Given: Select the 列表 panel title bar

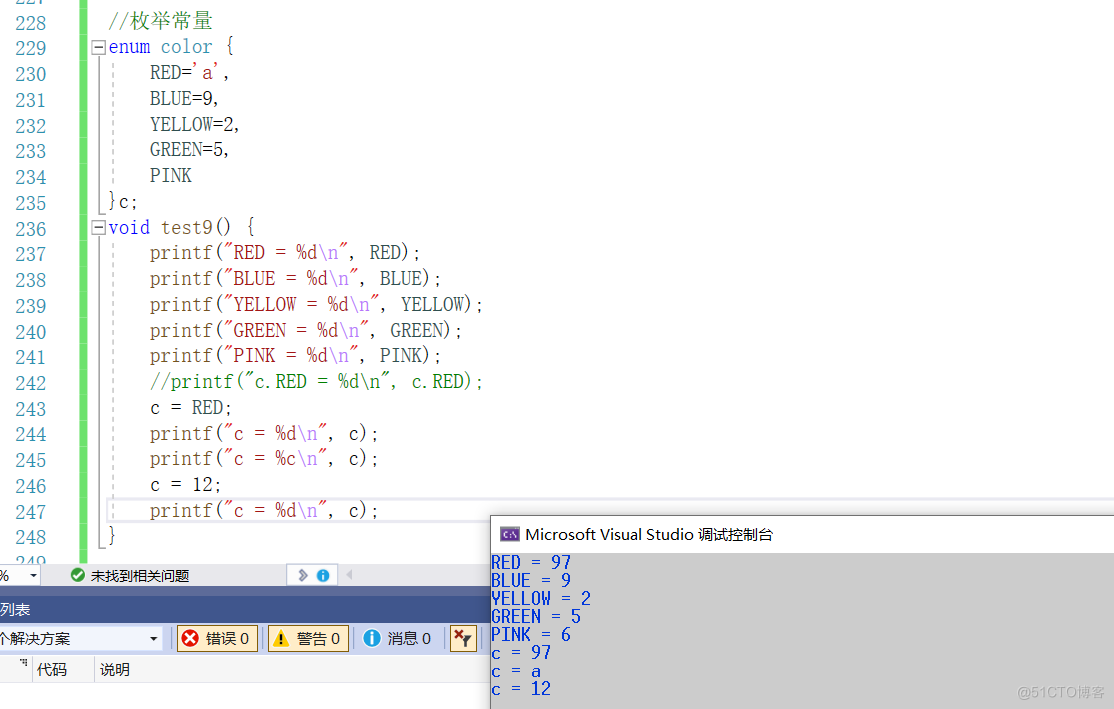Looking at the screenshot, I should click(x=245, y=610).
